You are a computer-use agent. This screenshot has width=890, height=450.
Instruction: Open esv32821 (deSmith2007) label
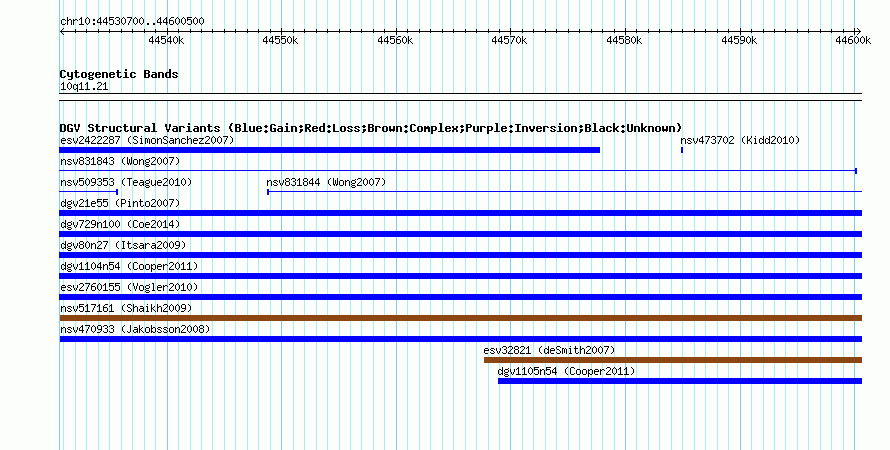(549, 350)
